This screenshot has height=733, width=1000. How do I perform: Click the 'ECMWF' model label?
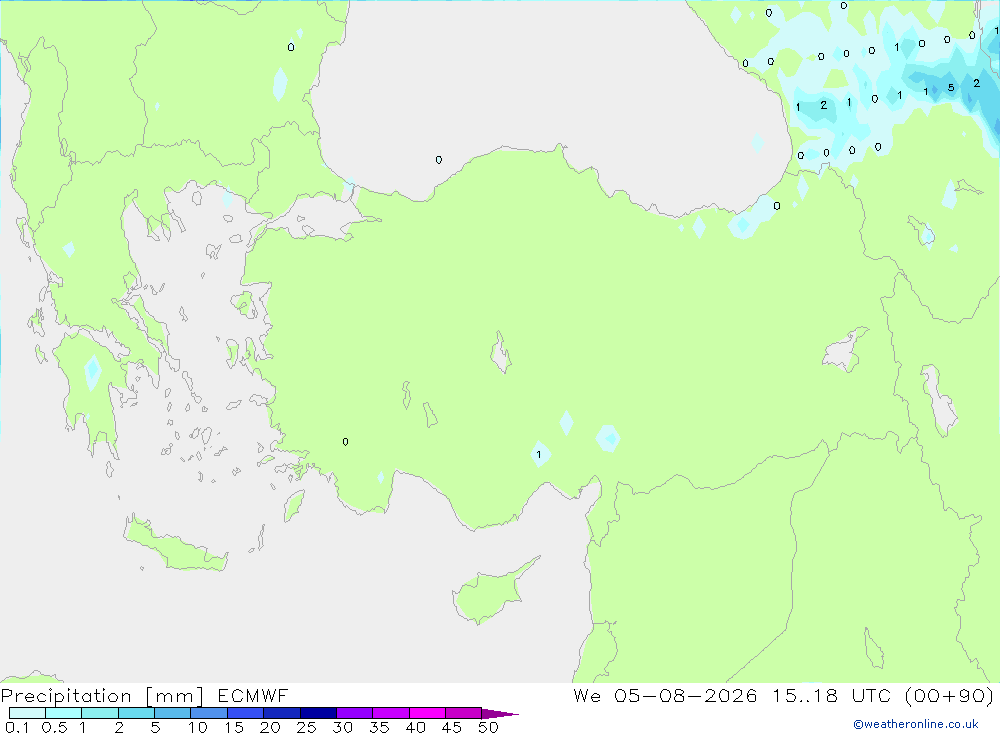pyautogui.click(x=253, y=695)
